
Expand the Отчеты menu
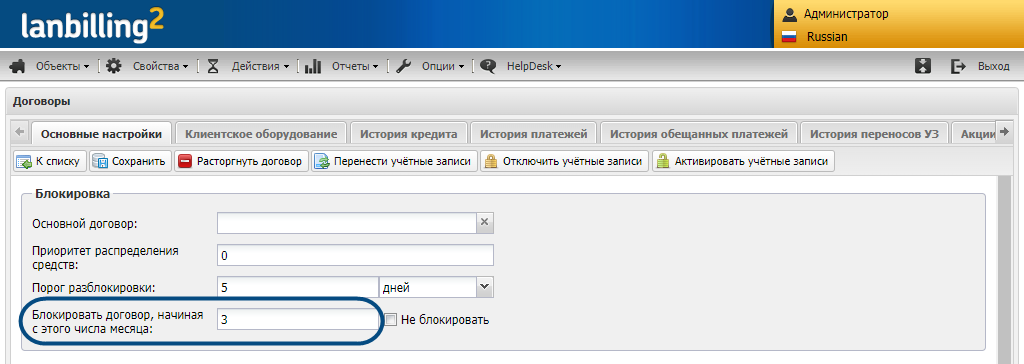coord(355,66)
